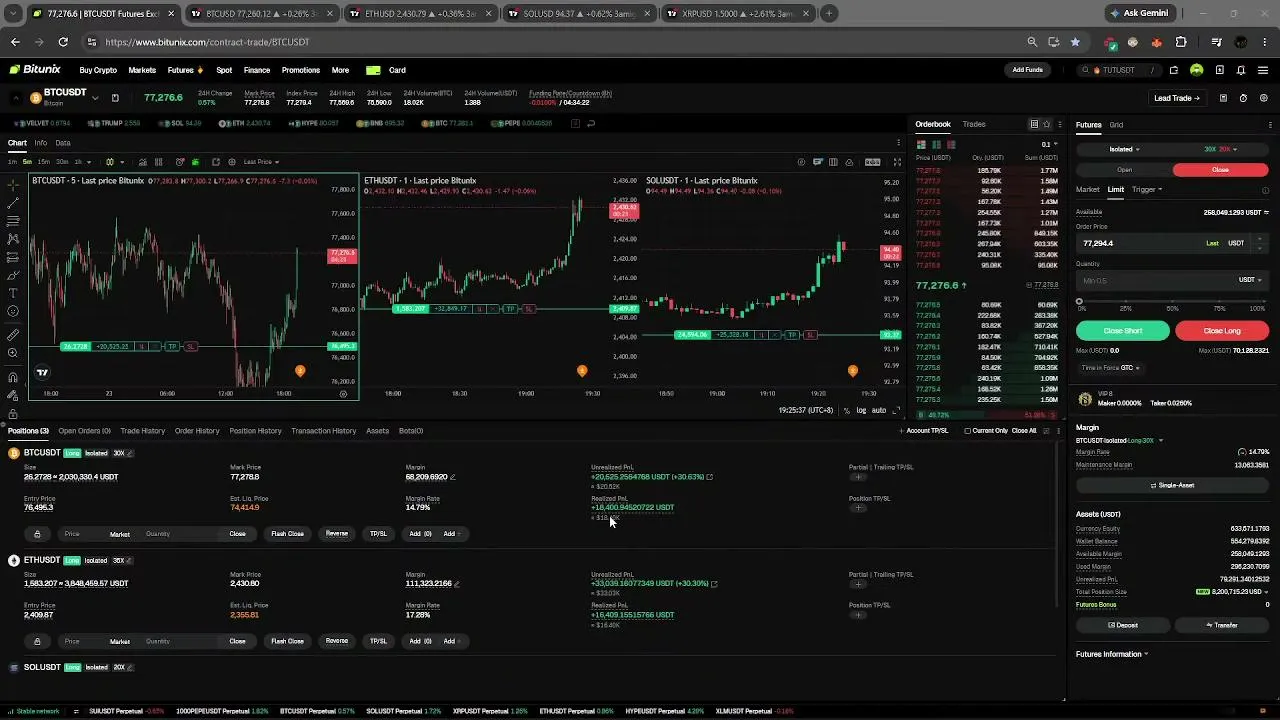The image size is (1280, 720).
Task: Click the green user avatar icon
Action: (1197, 70)
